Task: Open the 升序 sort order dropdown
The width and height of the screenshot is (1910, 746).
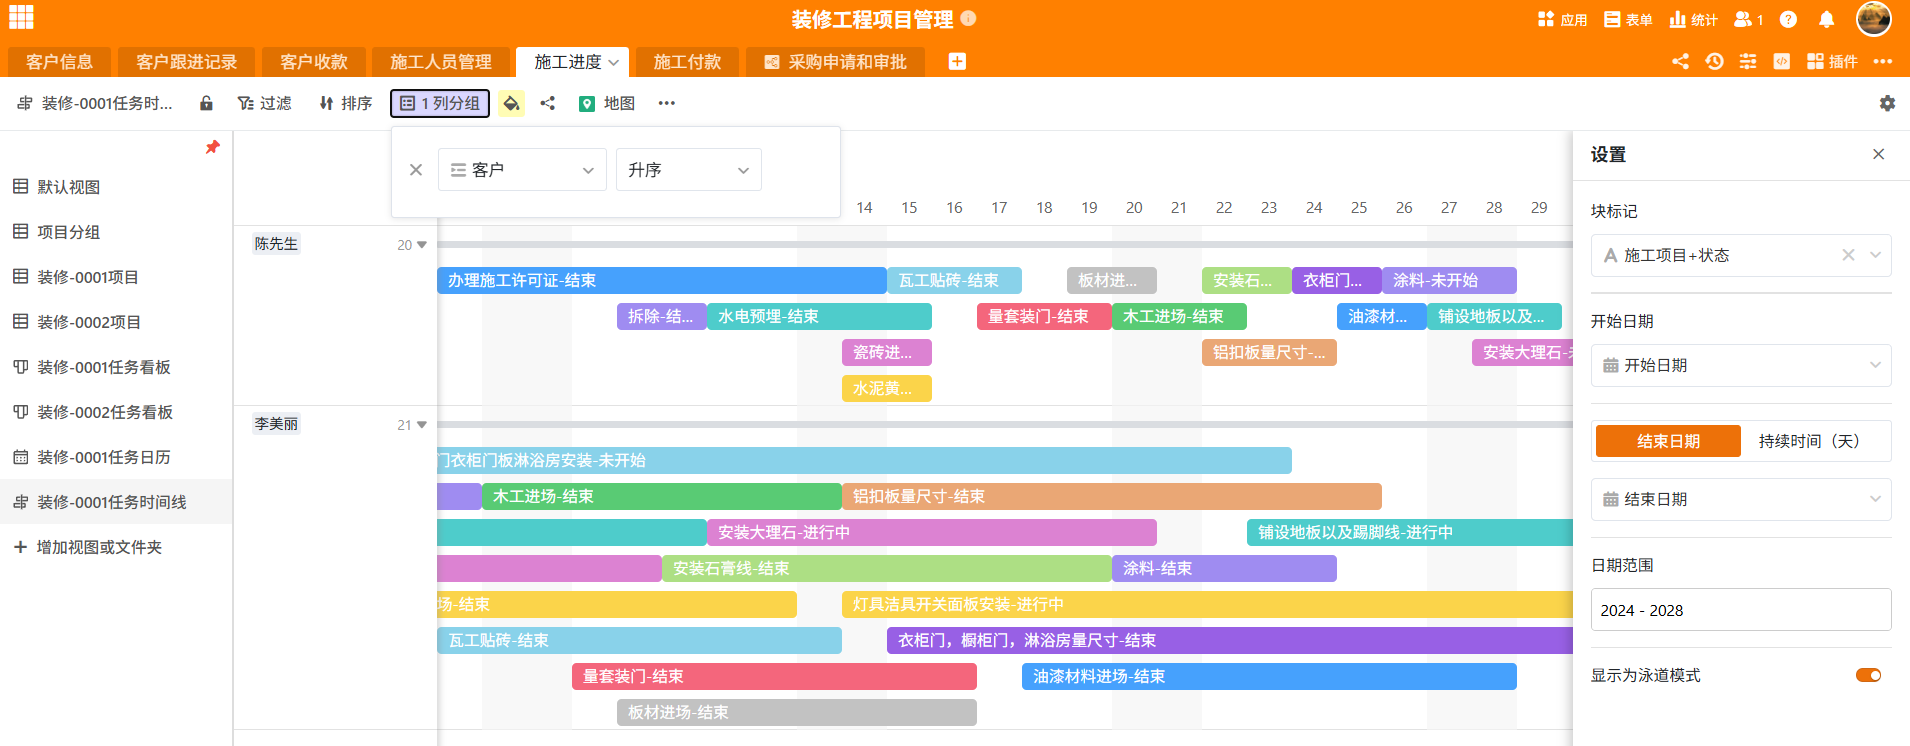Action: coord(688,170)
